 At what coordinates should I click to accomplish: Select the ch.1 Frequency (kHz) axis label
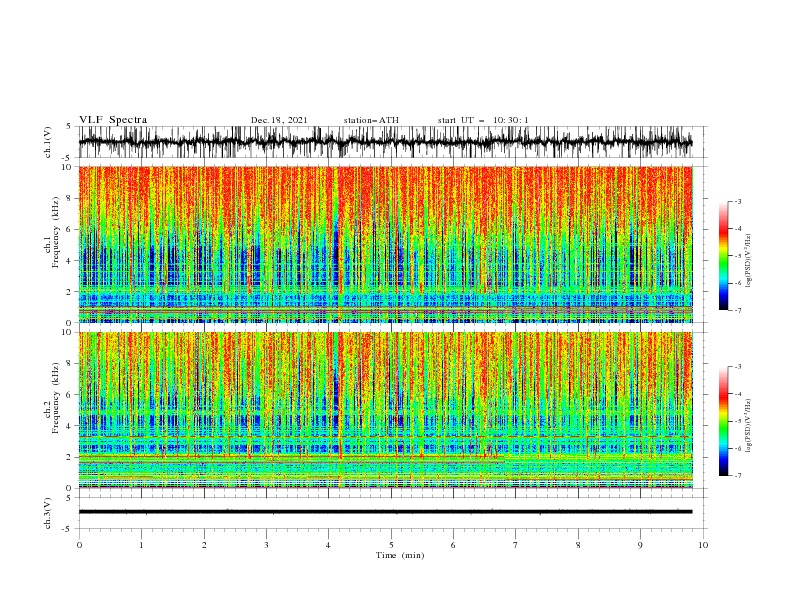pos(52,232)
